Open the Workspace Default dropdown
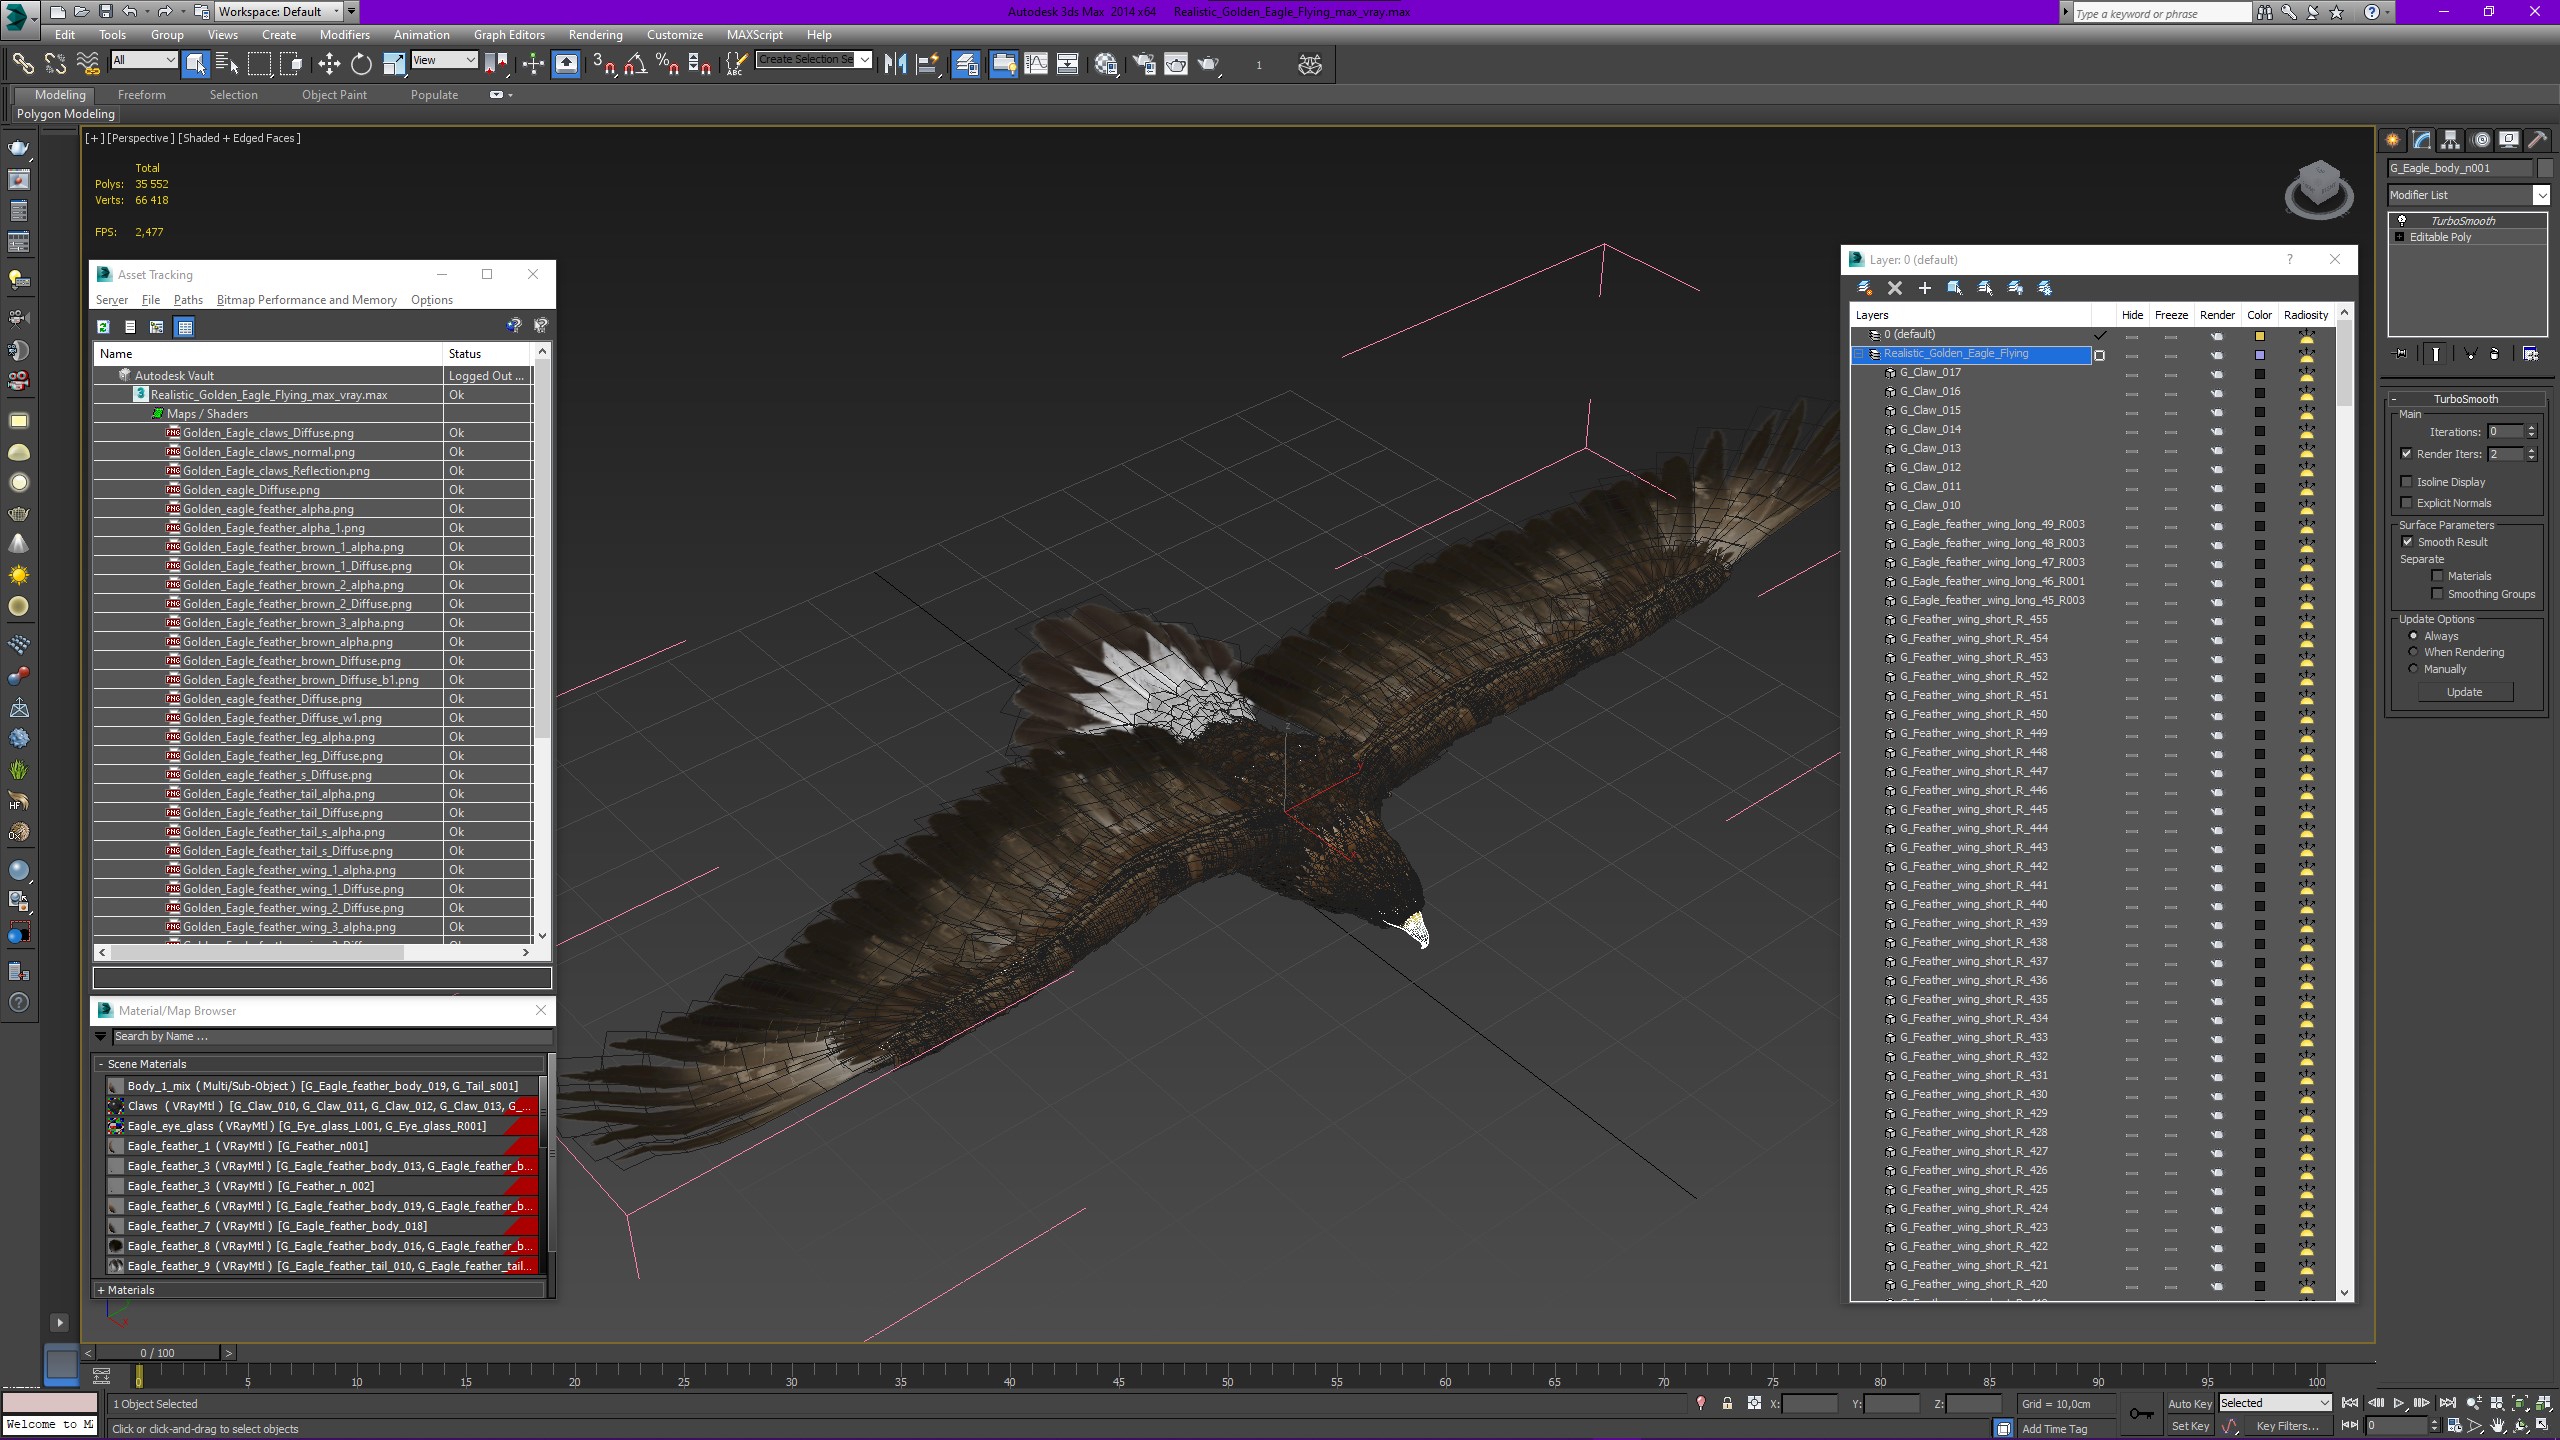The height and width of the screenshot is (1440, 2560). click(280, 12)
